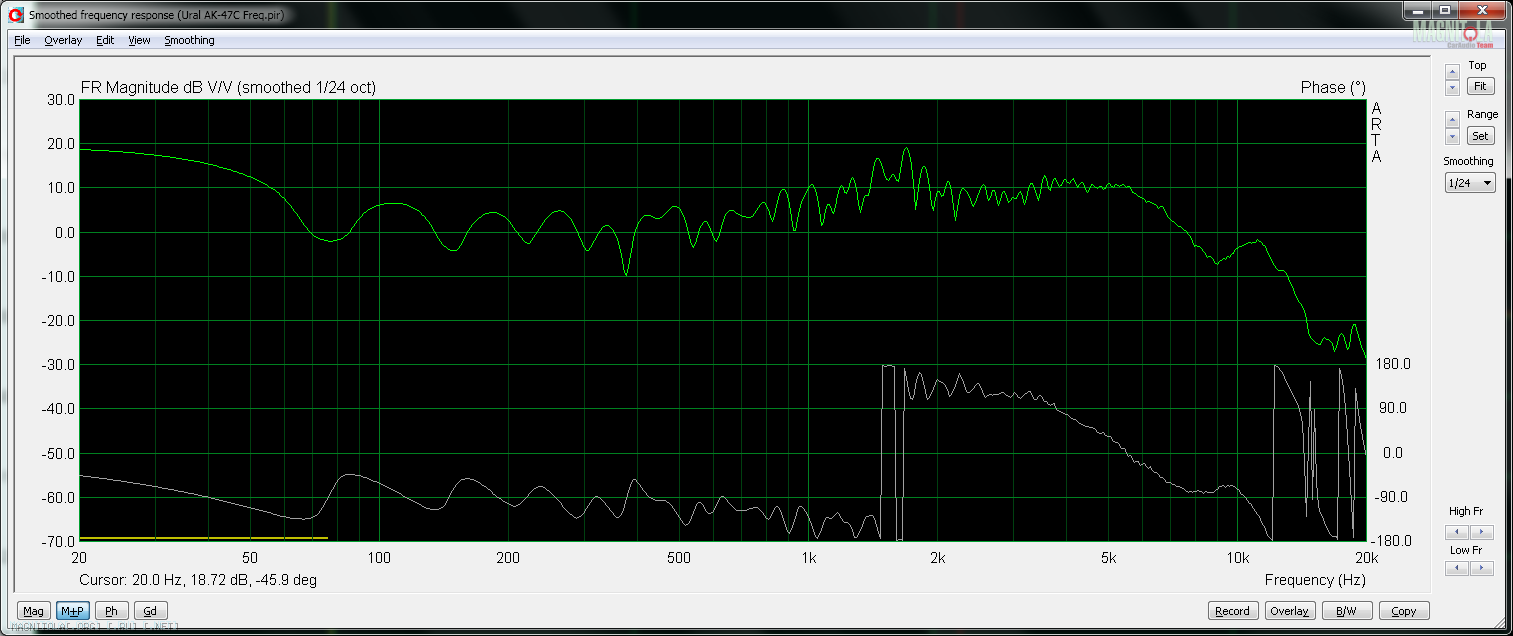Switch to Ph phase view
The image size is (1513, 636).
coord(111,611)
